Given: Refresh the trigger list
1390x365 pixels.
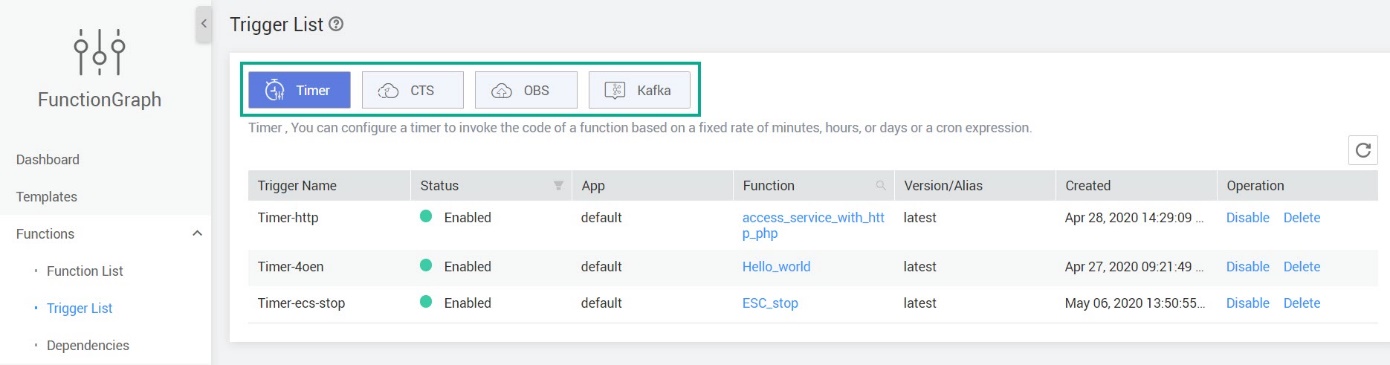Looking at the screenshot, I should (1363, 150).
